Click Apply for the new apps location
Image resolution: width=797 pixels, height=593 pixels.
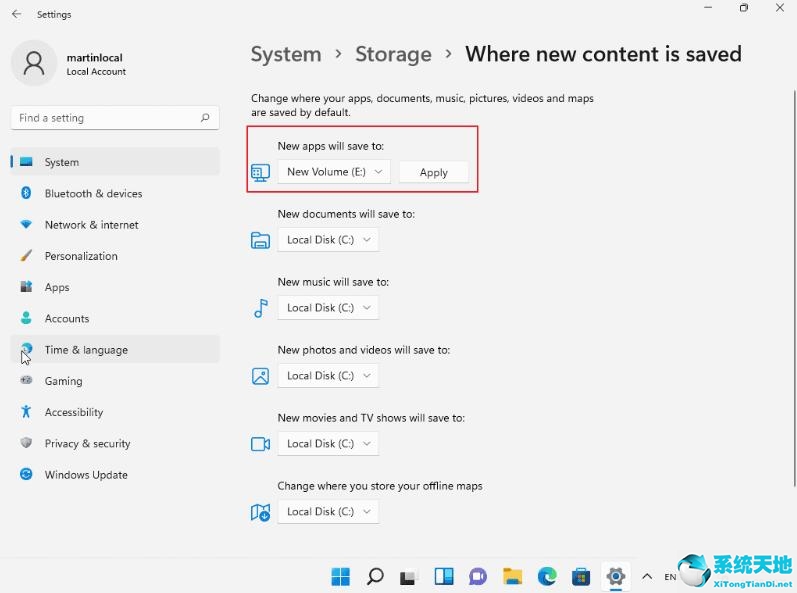pos(434,172)
